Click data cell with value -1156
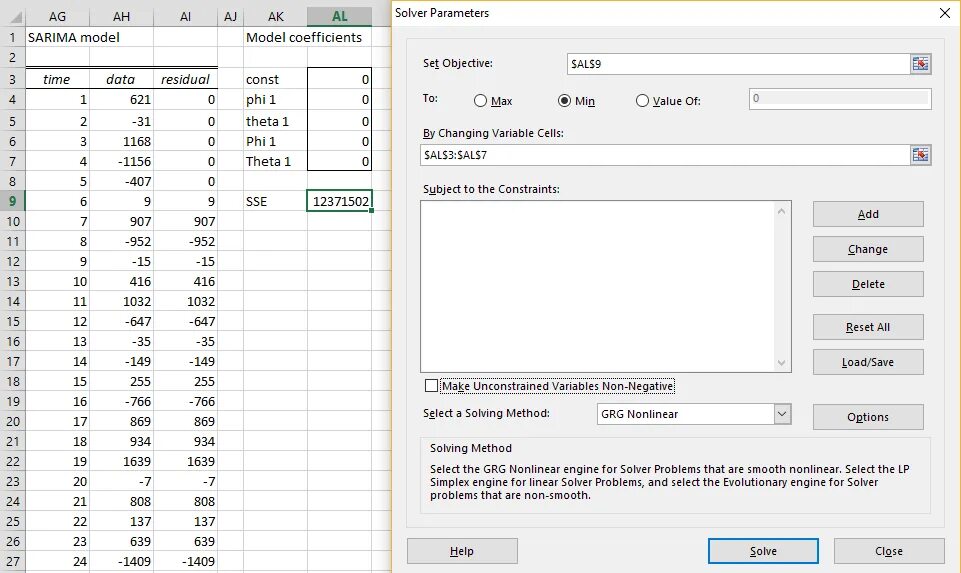The image size is (961, 573). click(x=121, y=161)
